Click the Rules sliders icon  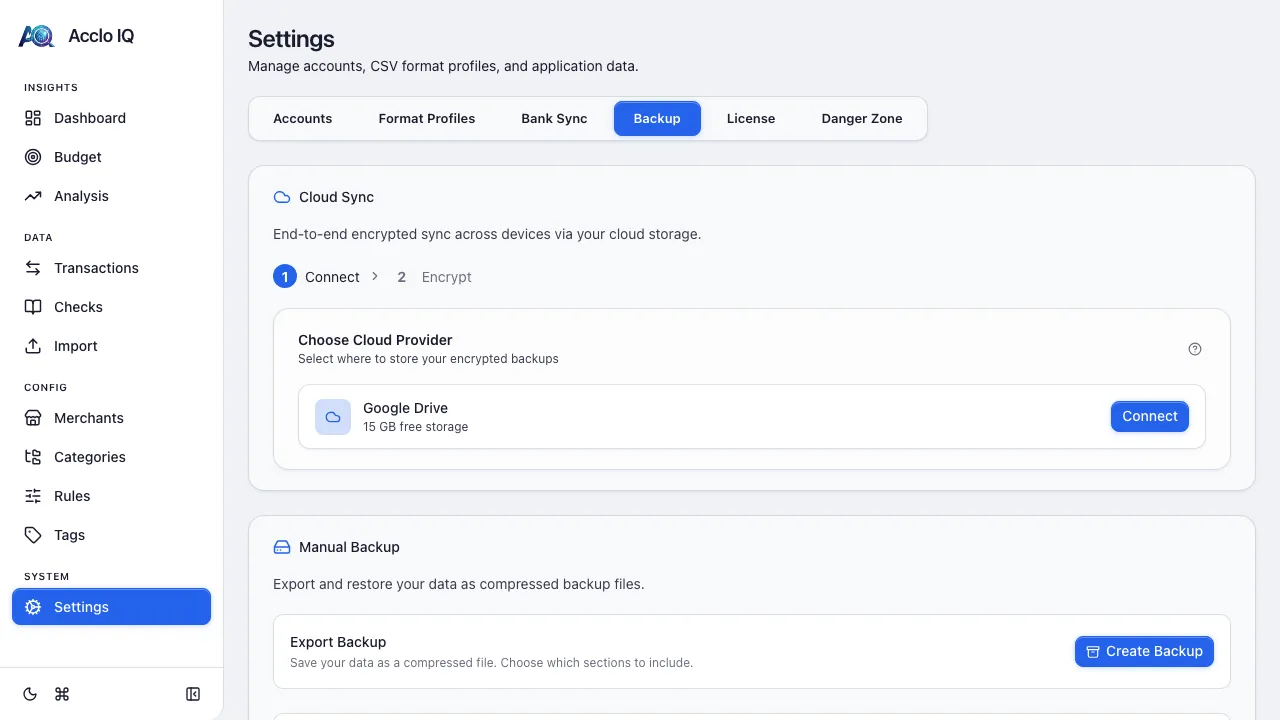[x=33, y=496]
